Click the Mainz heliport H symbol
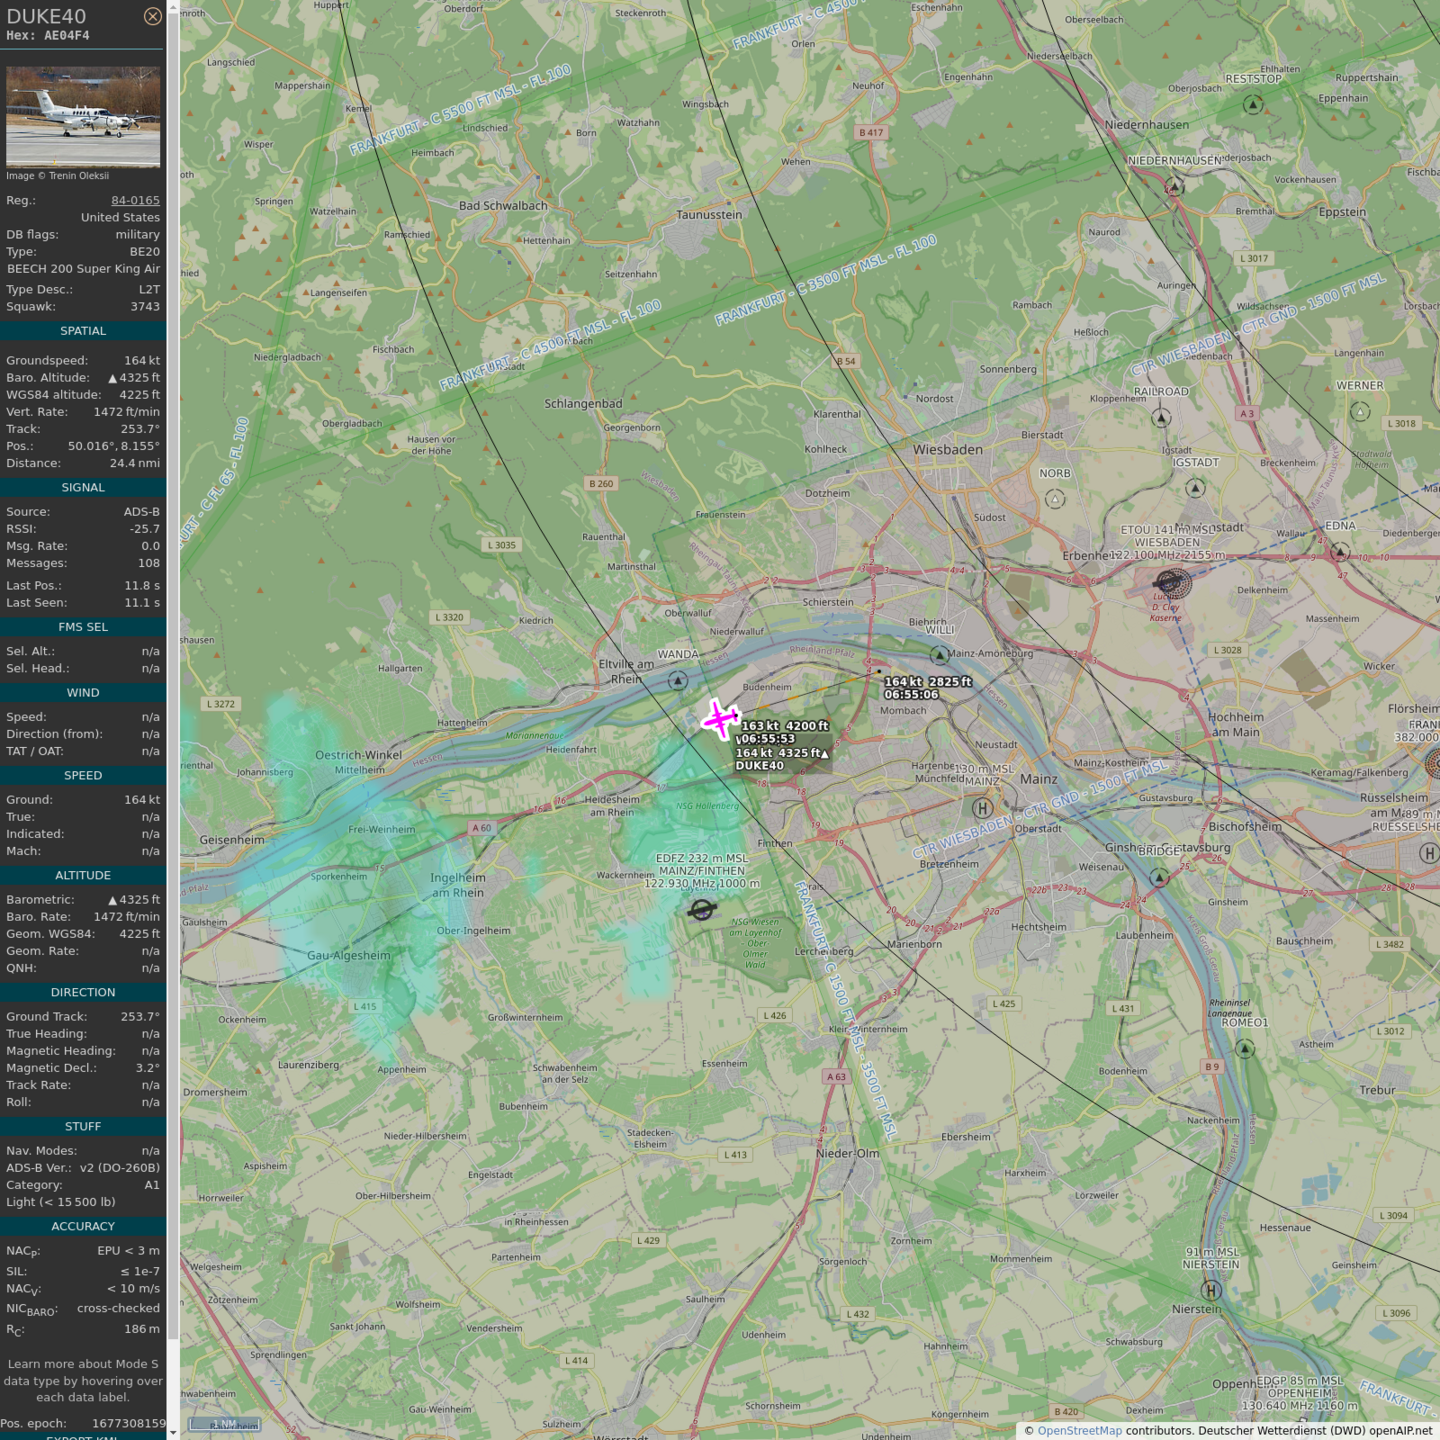Viewport: 1440px width, 1440px height. [983, 808]
